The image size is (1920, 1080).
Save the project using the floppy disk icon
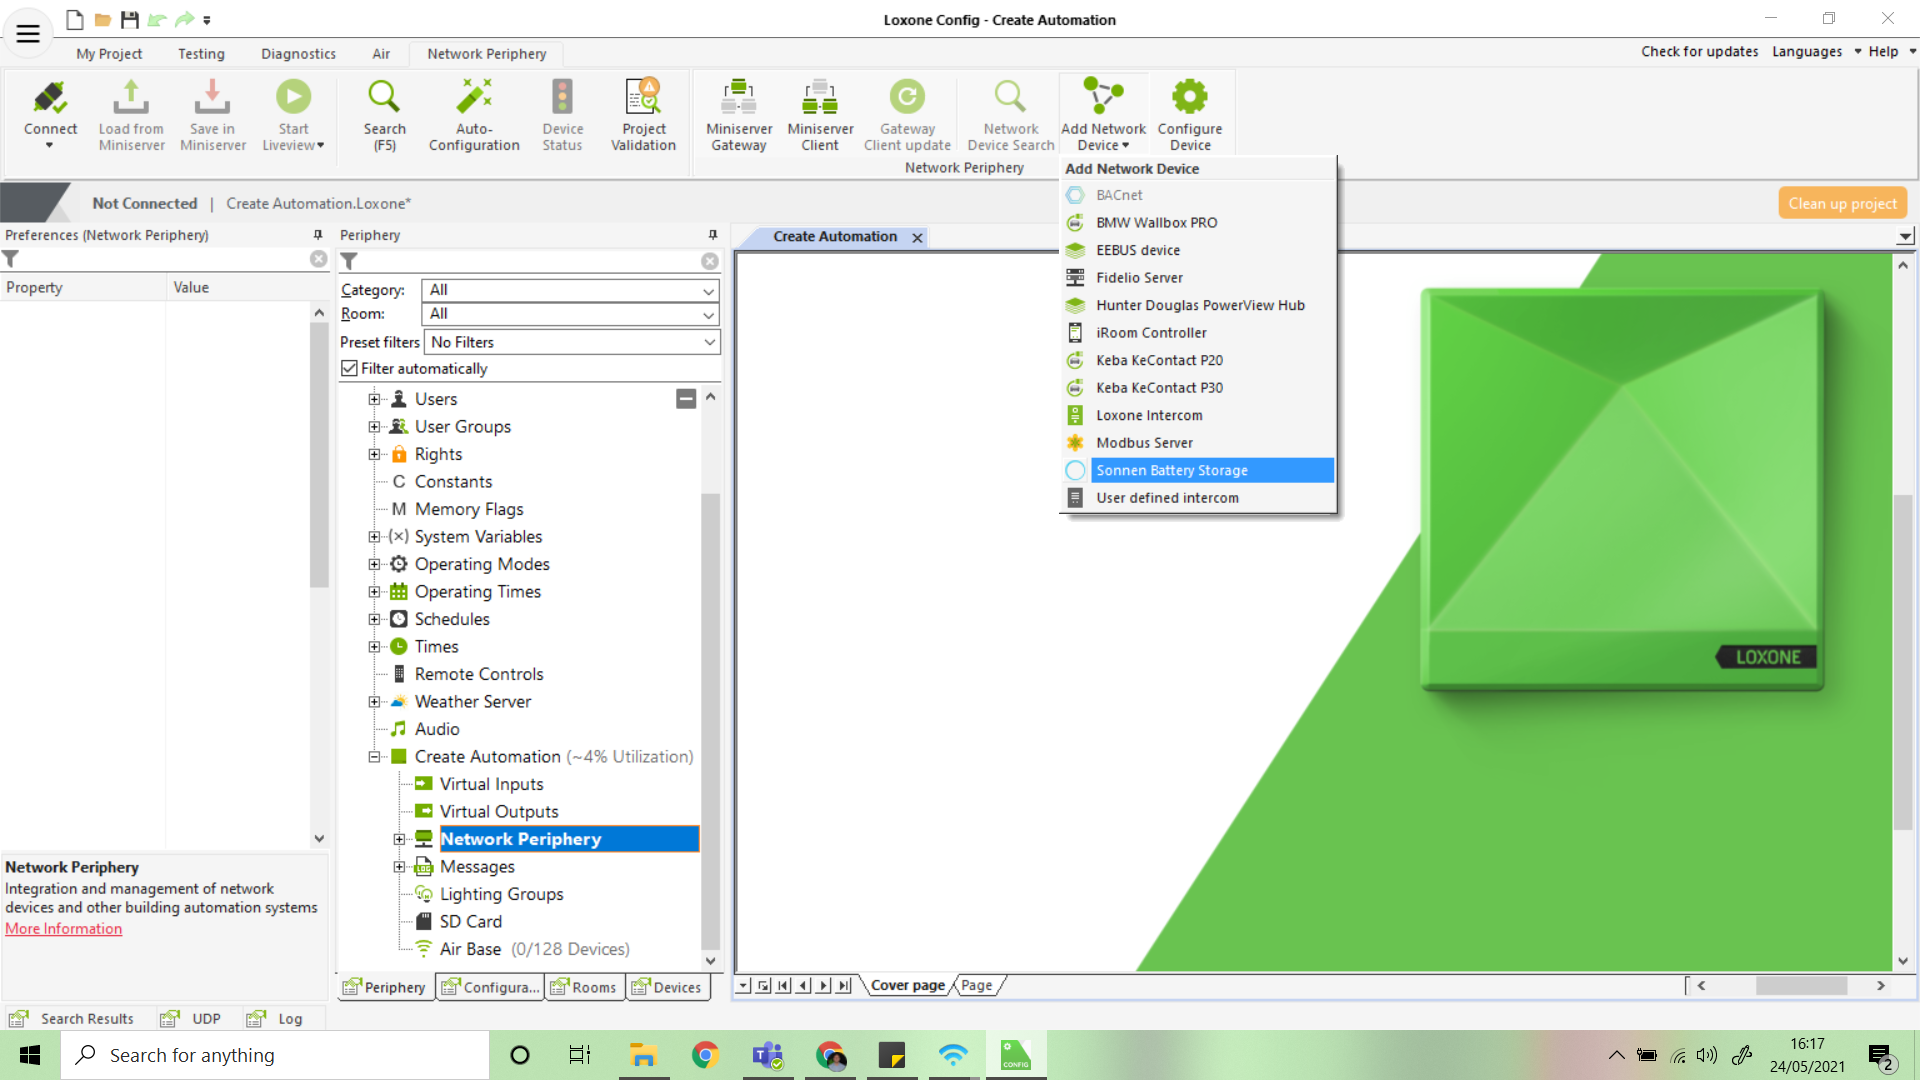pos(129,19)
